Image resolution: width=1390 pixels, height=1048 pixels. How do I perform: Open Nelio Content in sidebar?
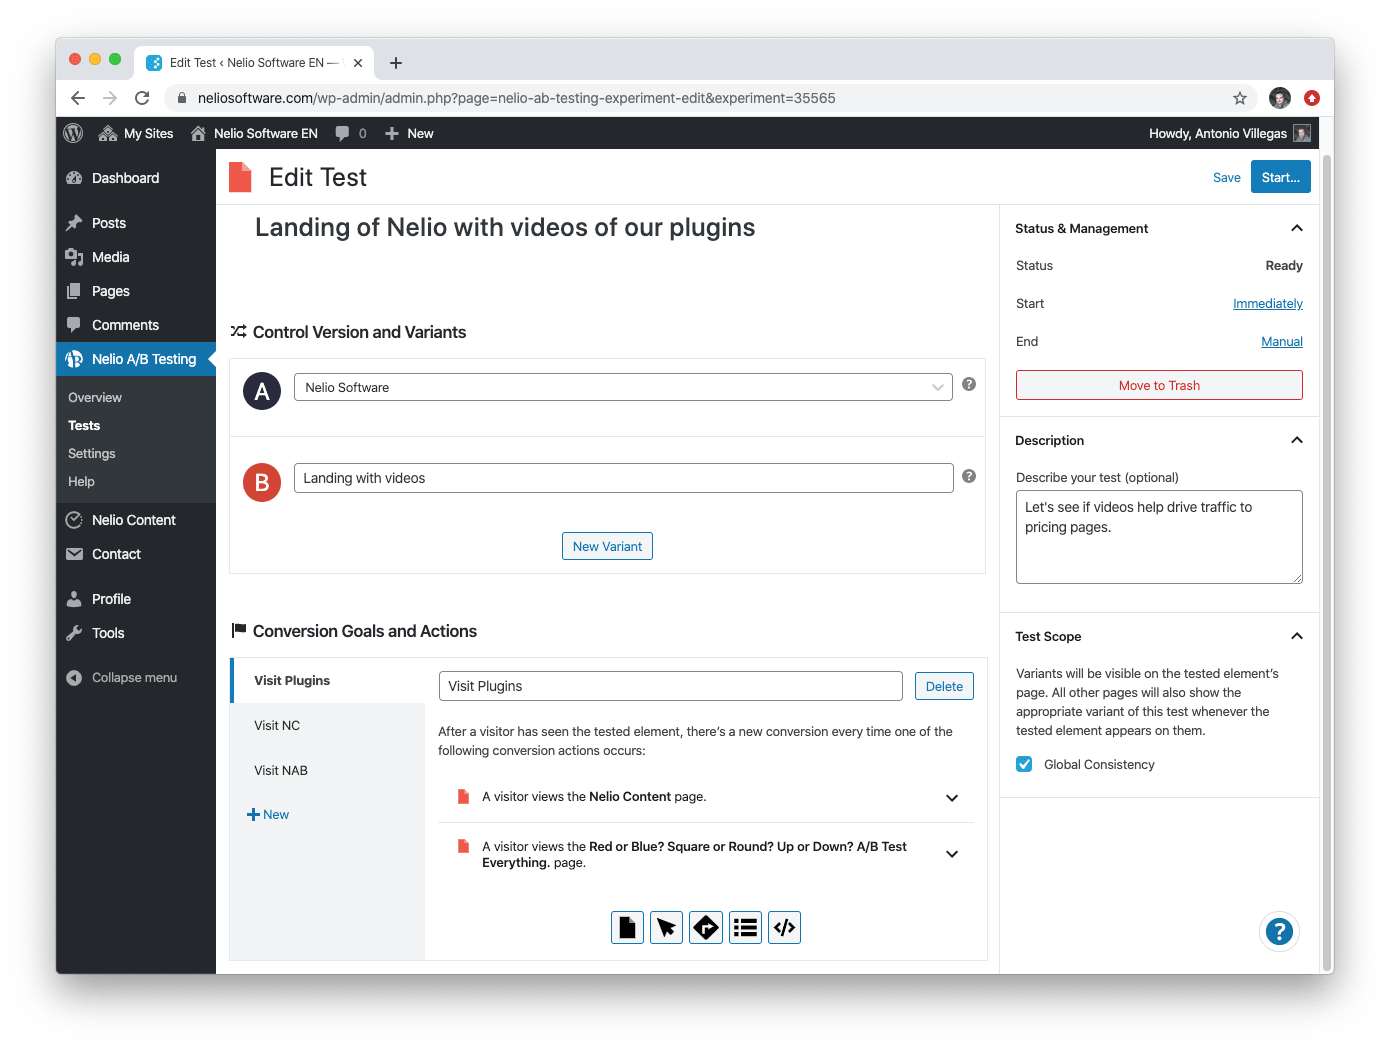136,520
